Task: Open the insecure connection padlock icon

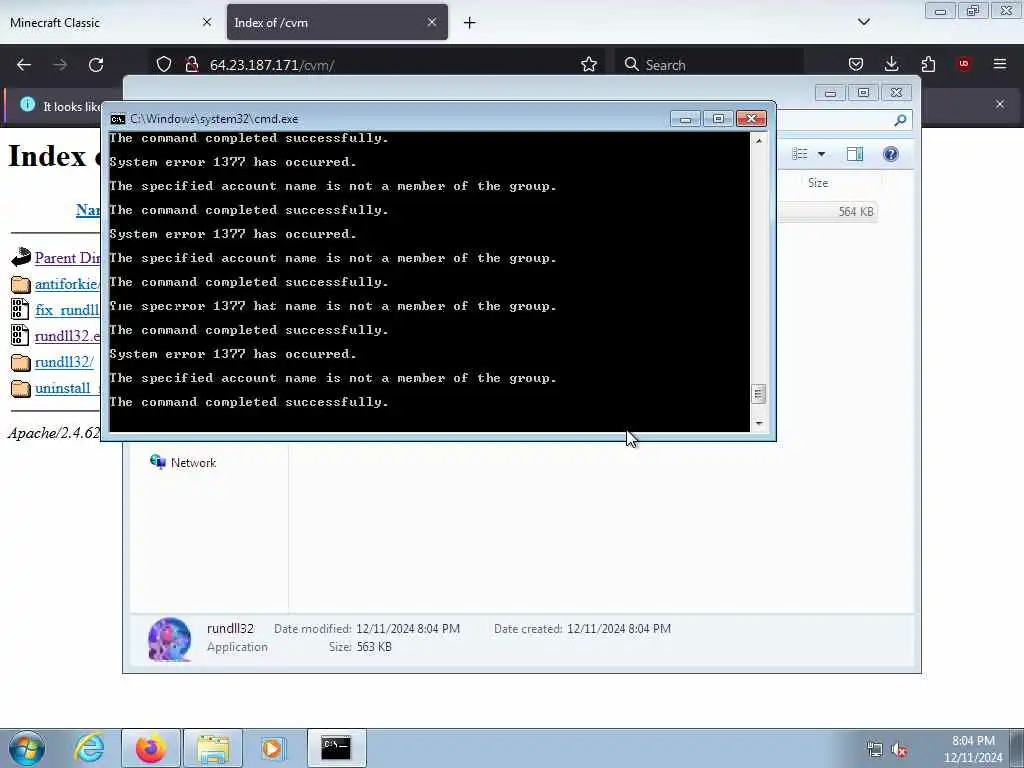Action: tap(191, 65)
